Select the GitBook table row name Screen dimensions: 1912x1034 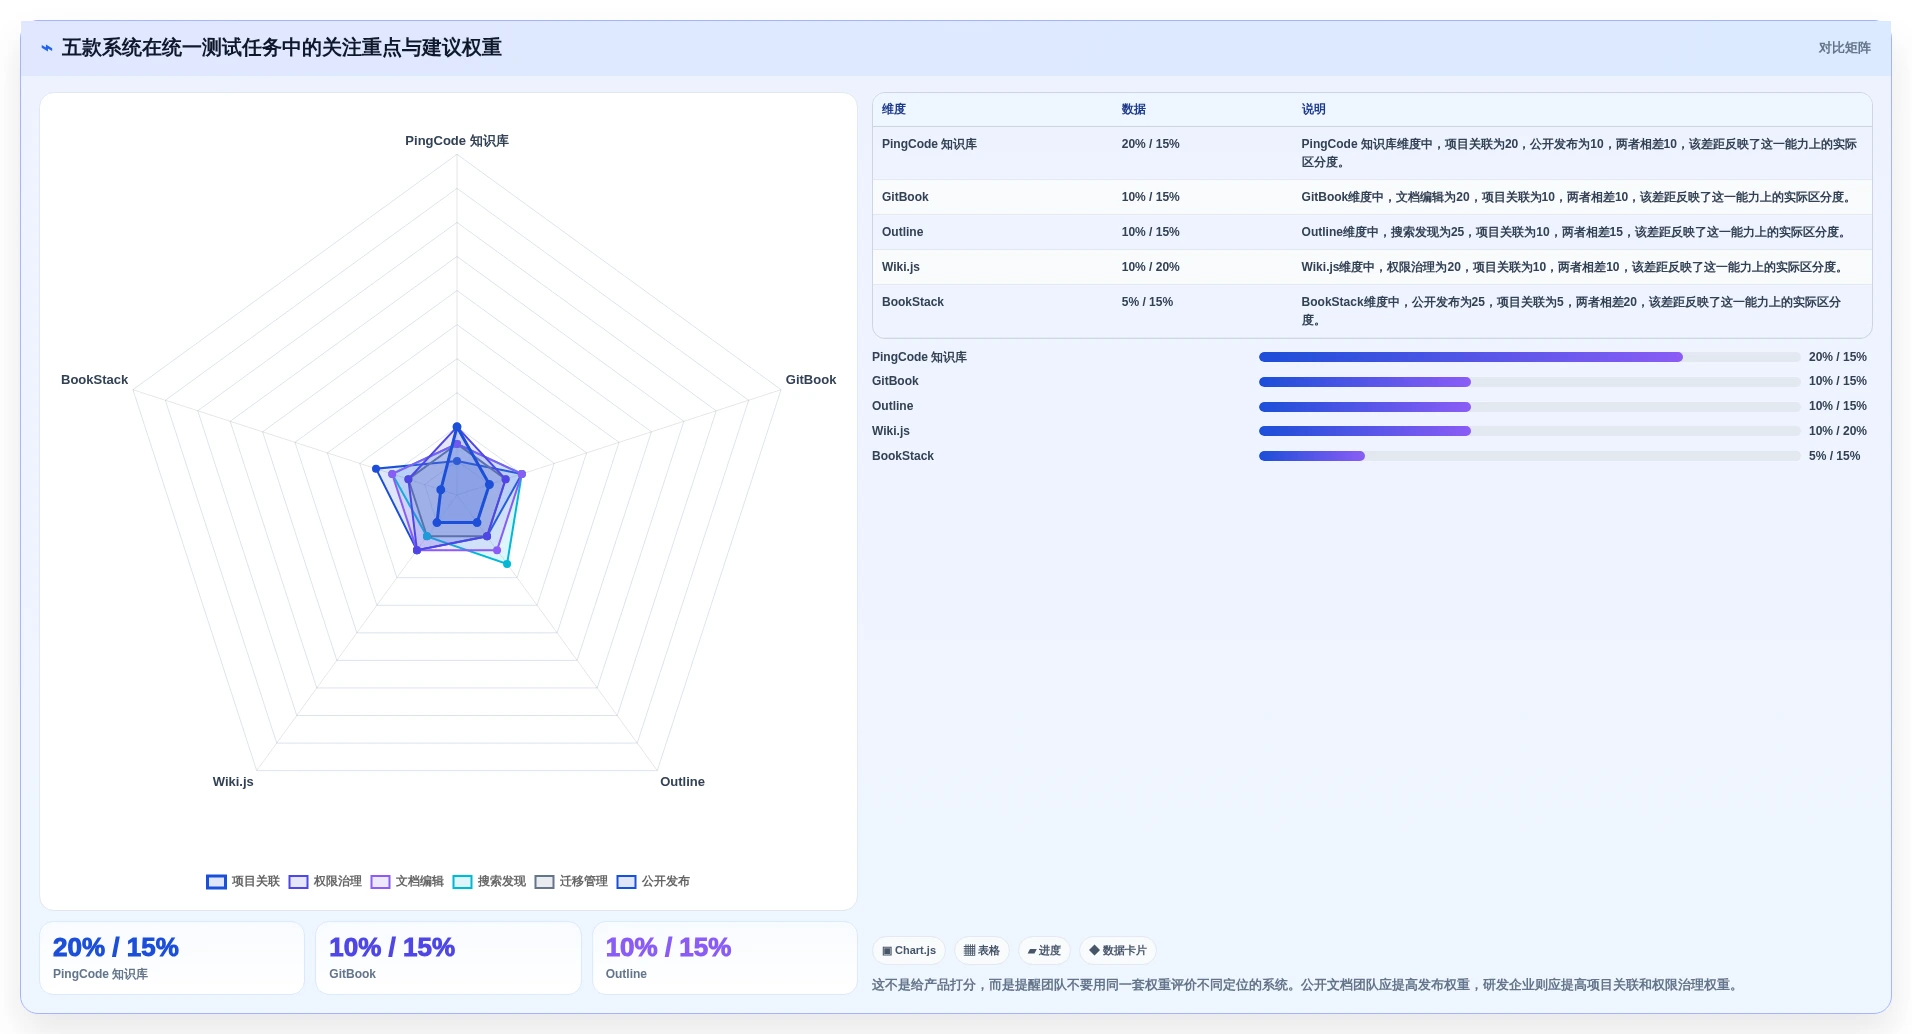pyautogui.click(x=905, y=197)
